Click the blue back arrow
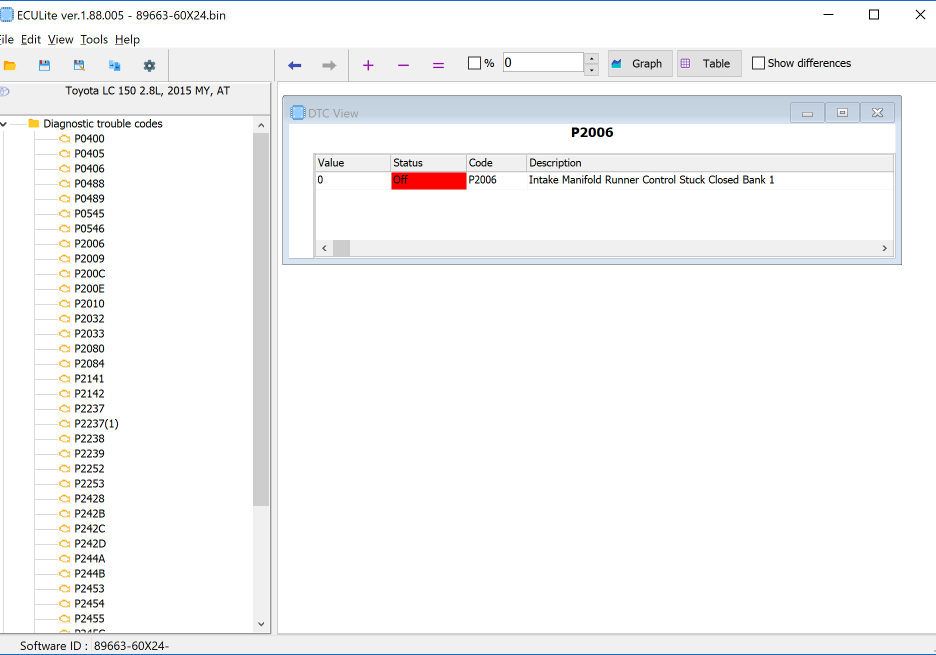936x655 pixels. click(x=294, y=65)
